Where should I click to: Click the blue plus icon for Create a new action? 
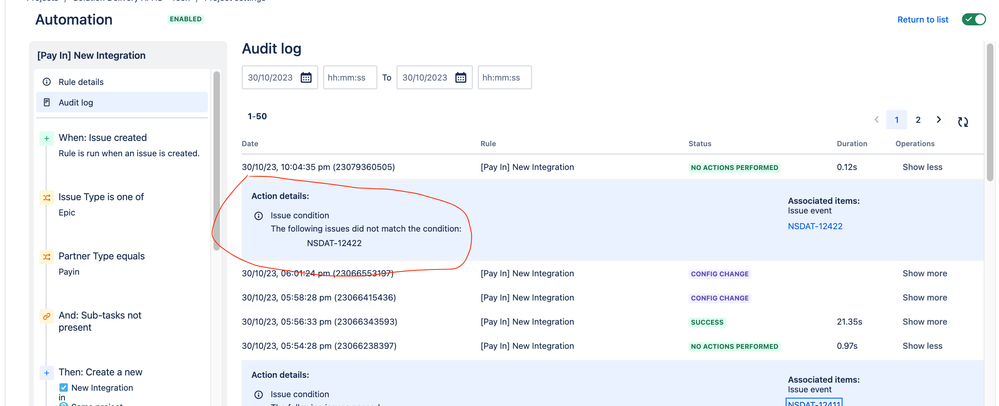(x=47, y=372)
